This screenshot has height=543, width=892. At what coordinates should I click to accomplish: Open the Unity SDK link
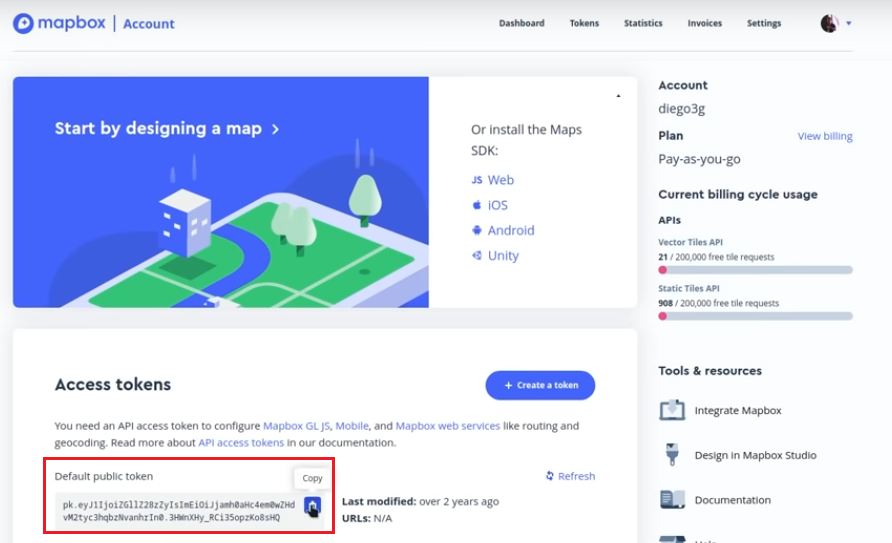(503, 255)
